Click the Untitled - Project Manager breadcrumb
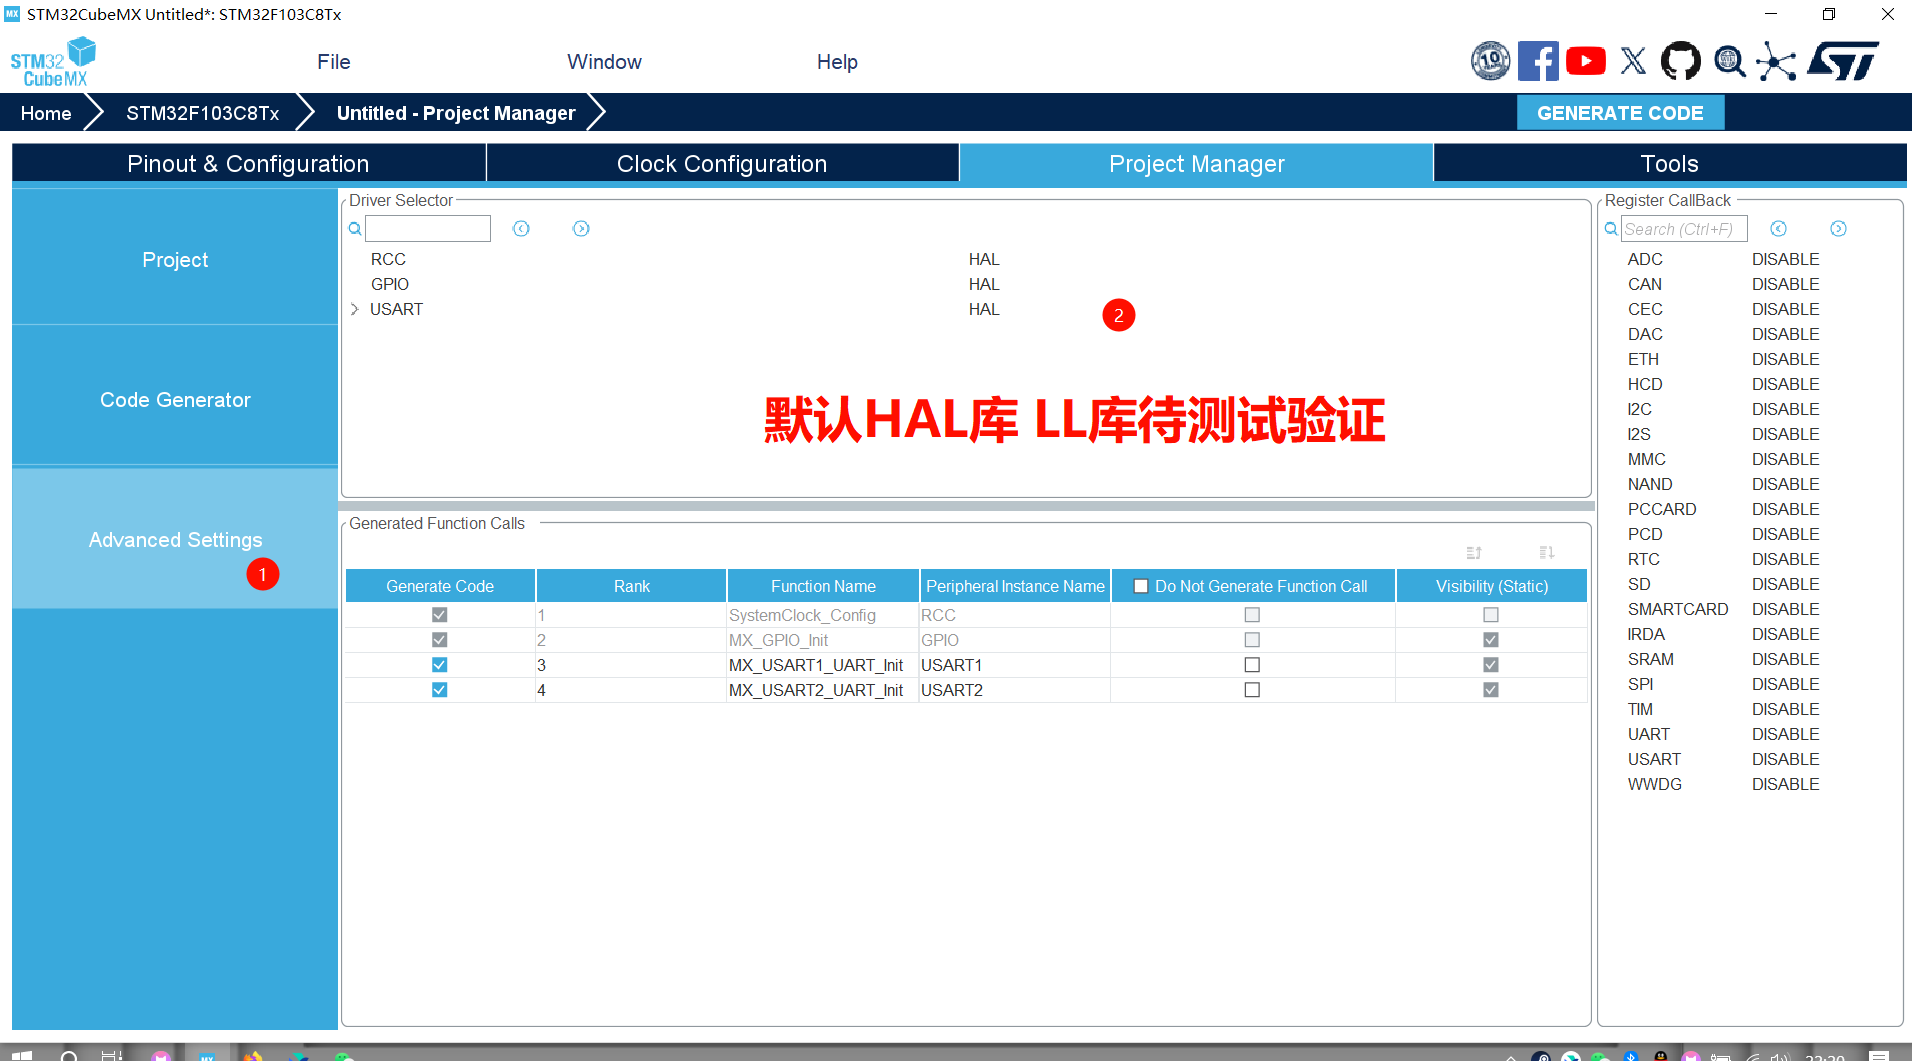The image size is (1912, 1061). tap(456, 113)
